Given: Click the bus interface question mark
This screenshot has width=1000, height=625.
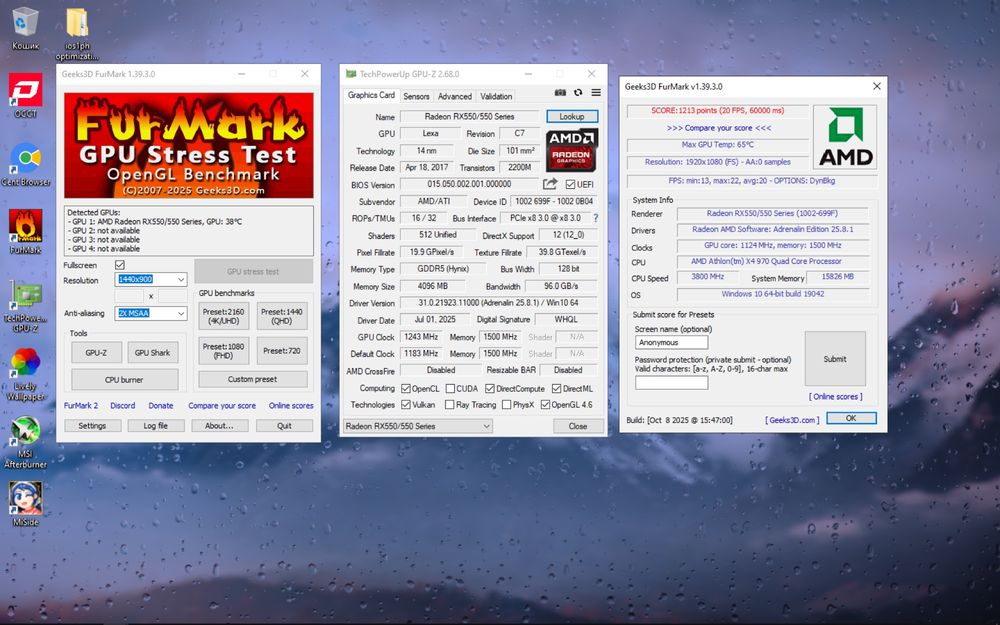Looking at the screenshot, I should click(596, 218).
